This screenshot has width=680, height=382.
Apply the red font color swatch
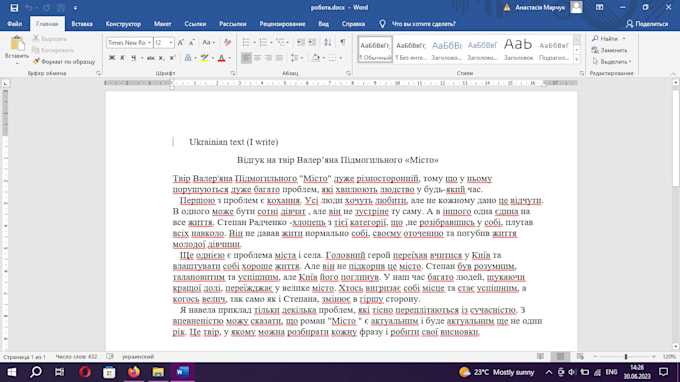click(x=222, y=58)
